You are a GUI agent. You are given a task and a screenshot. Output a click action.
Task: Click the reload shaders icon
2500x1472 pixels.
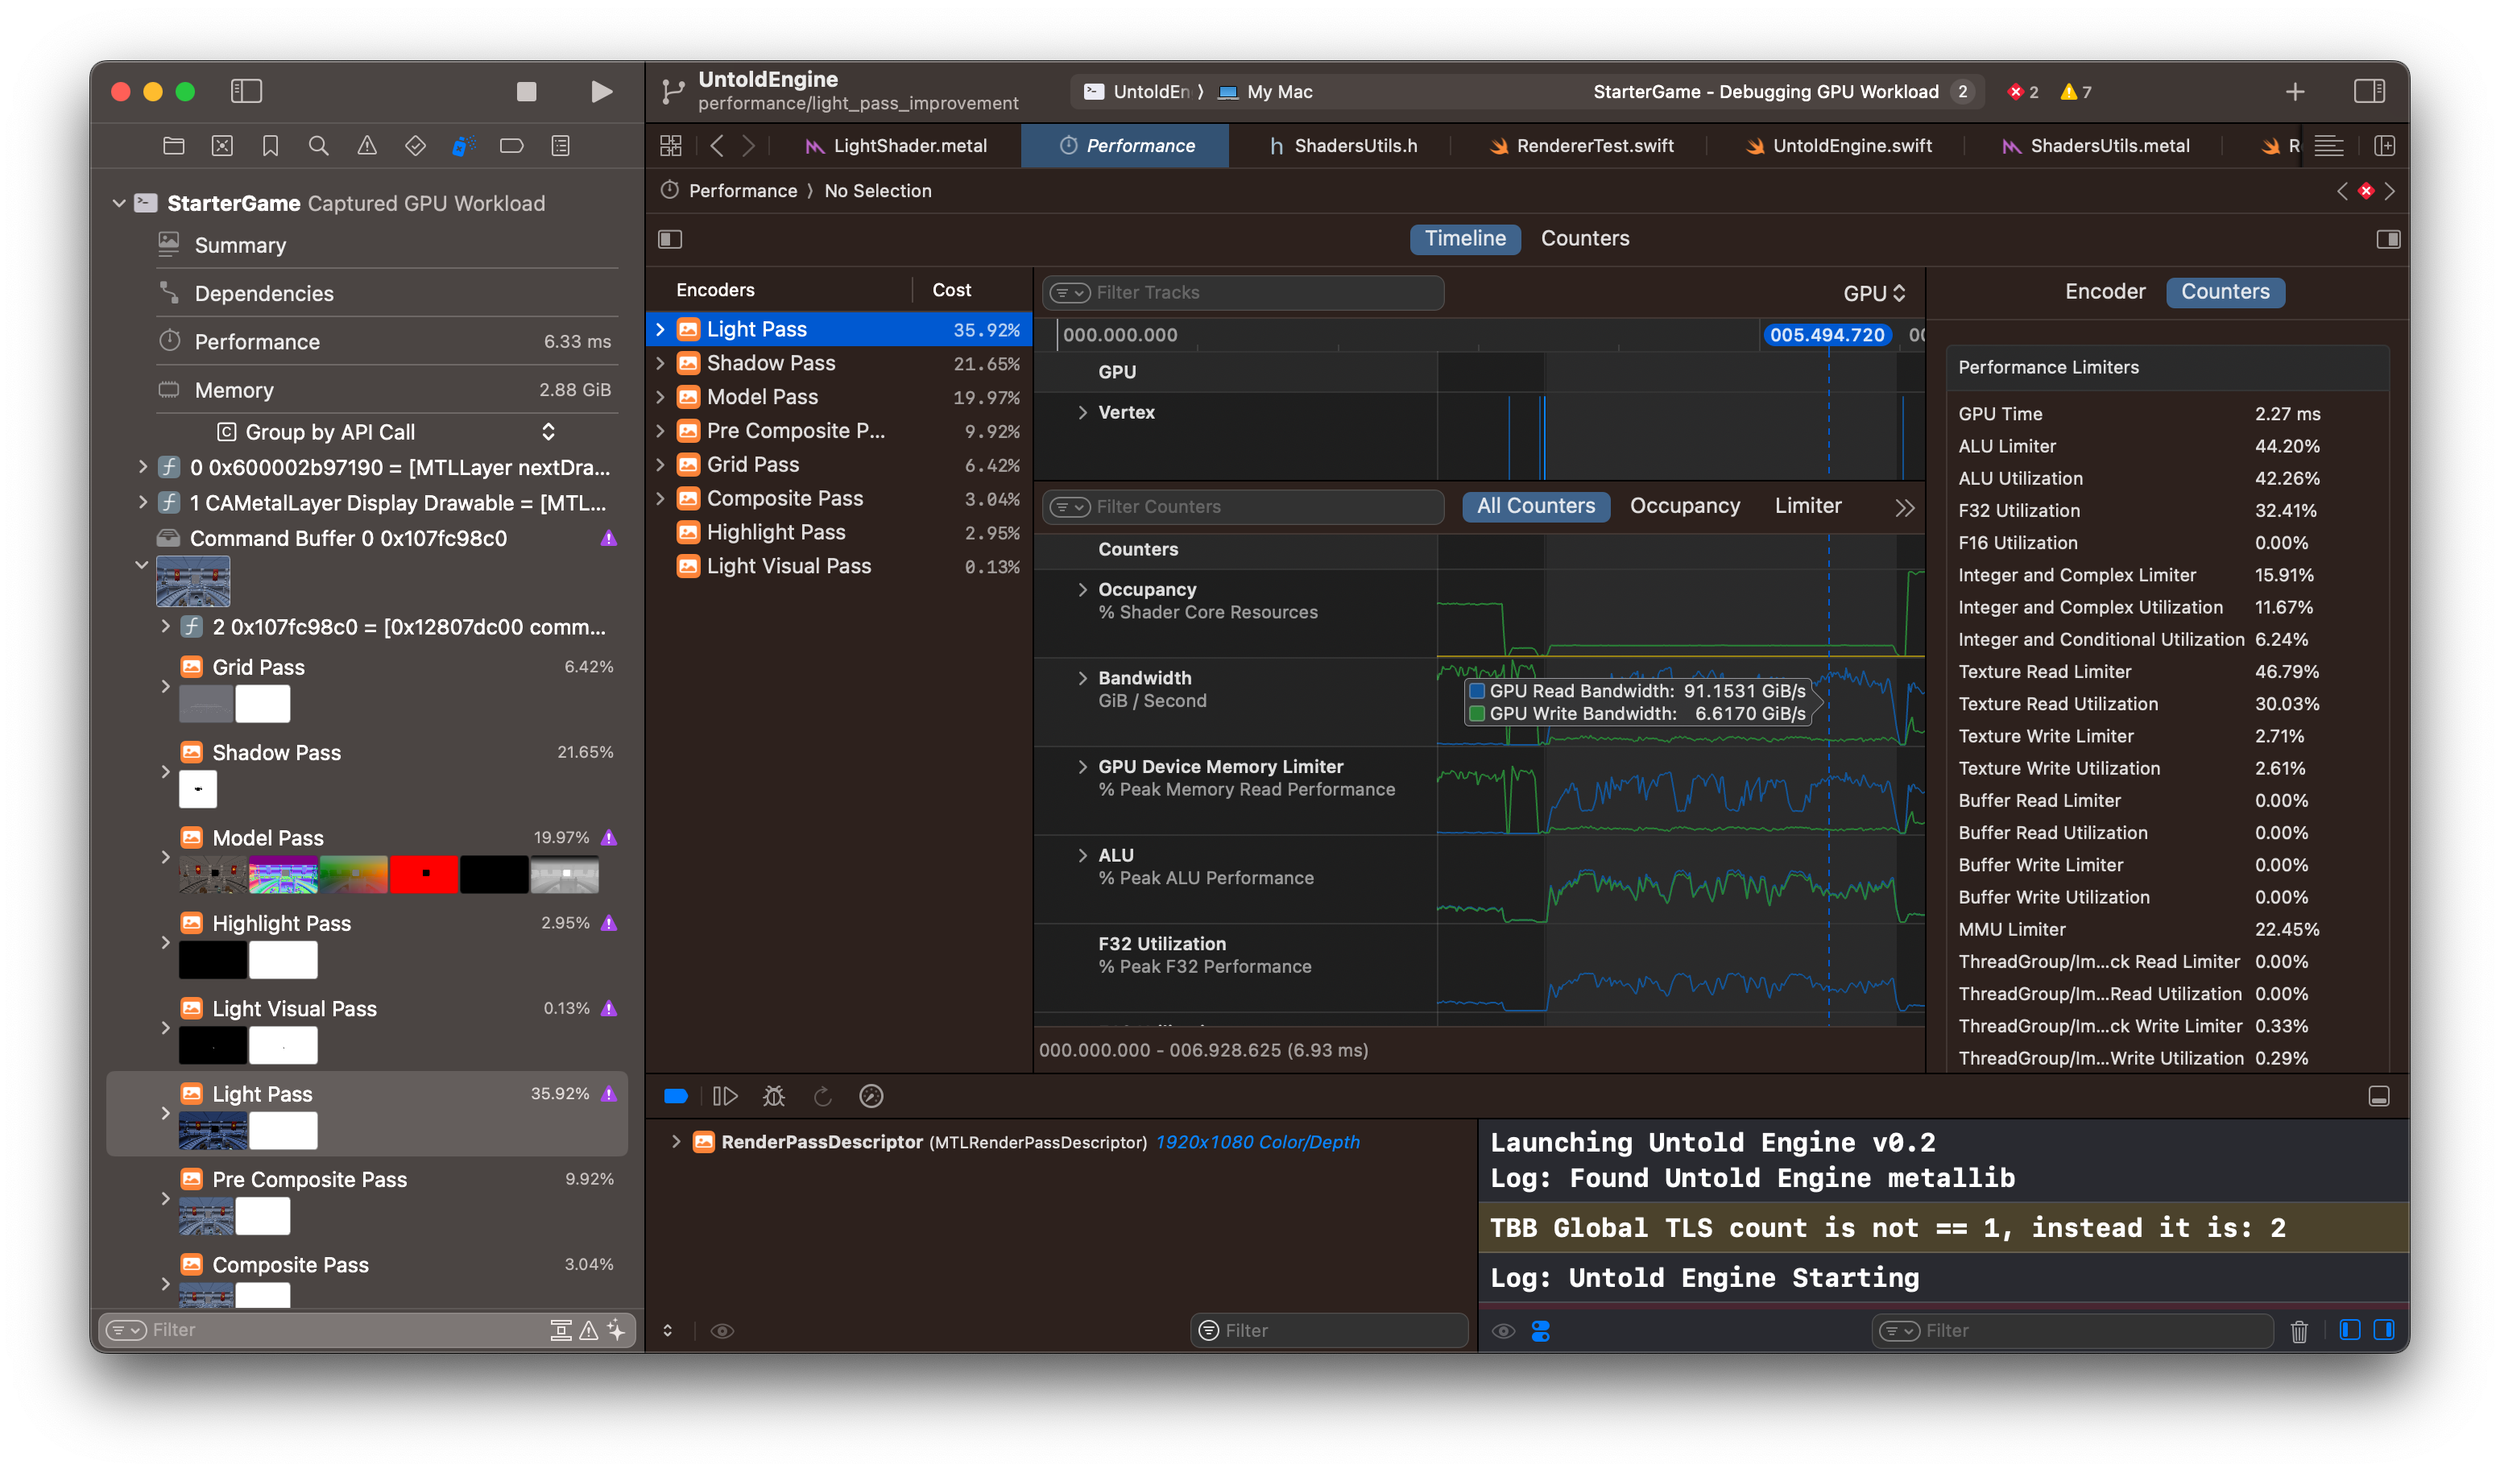(823, 1096)
